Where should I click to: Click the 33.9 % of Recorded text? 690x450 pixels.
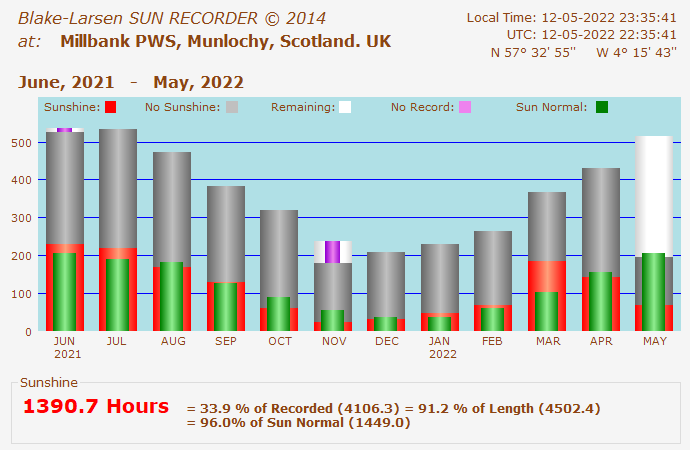[x=293, y=409]
